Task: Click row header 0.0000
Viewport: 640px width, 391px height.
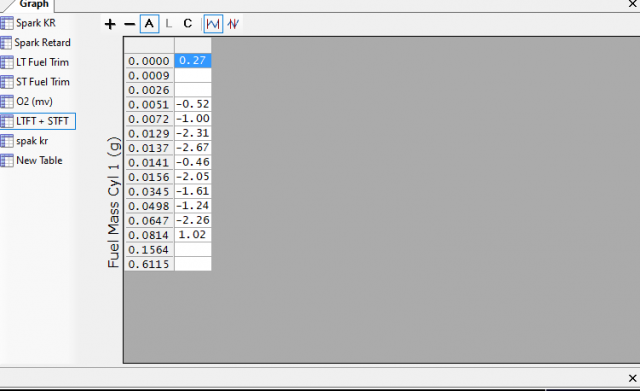Action: pyautogui.click(x=149, y=61)
